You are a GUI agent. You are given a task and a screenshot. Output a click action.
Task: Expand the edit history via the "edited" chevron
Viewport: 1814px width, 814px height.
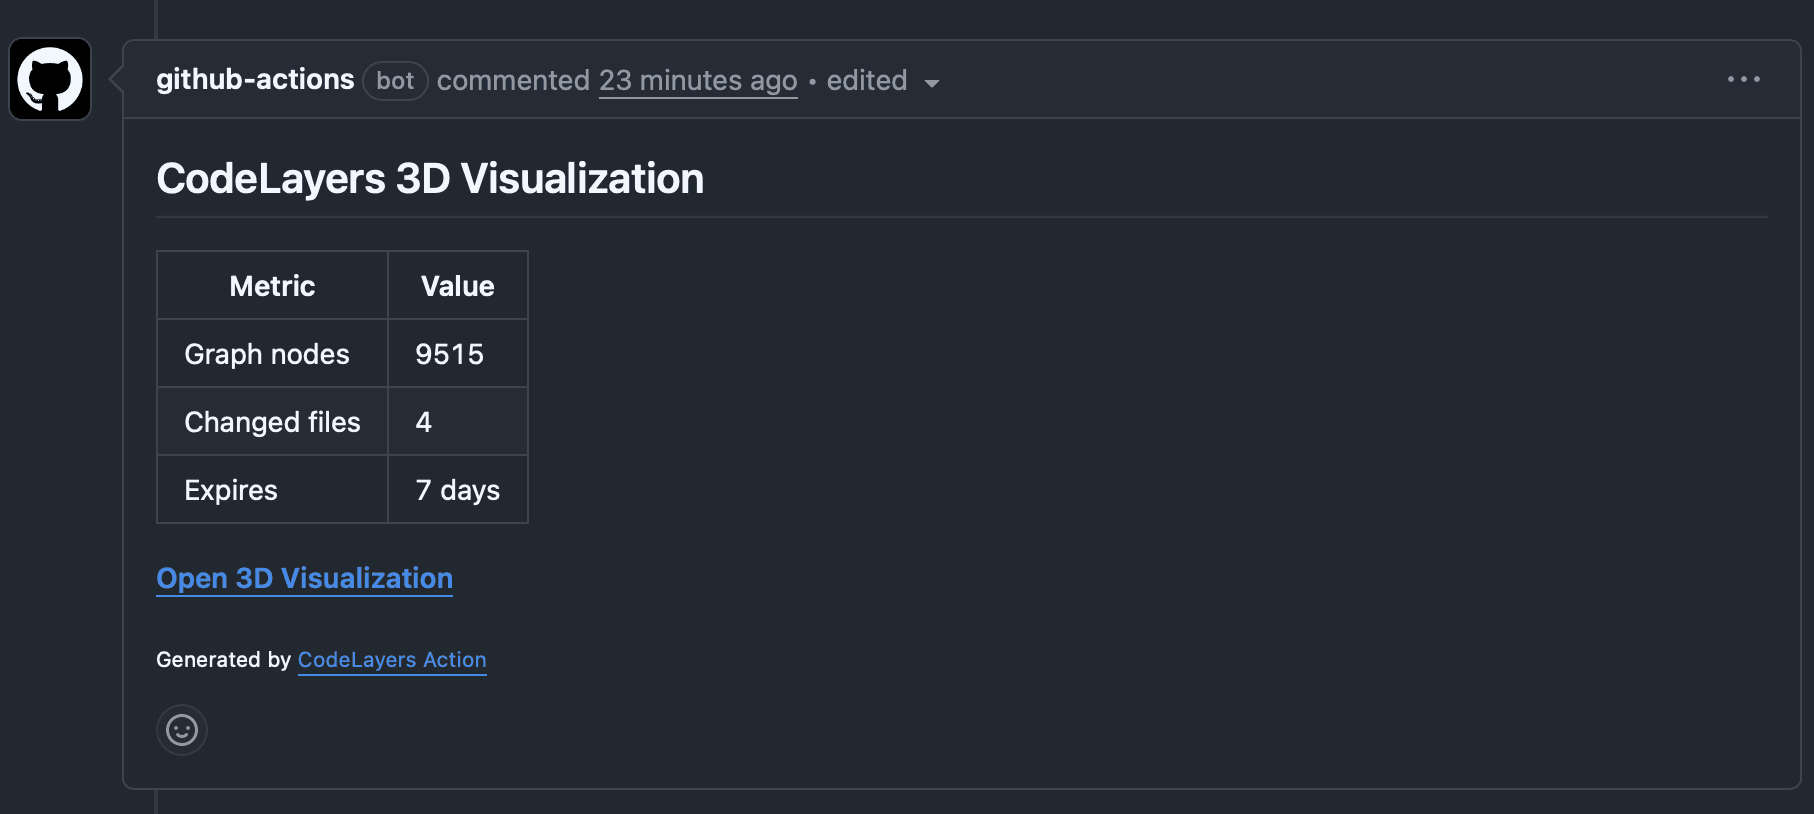point(931,84)
